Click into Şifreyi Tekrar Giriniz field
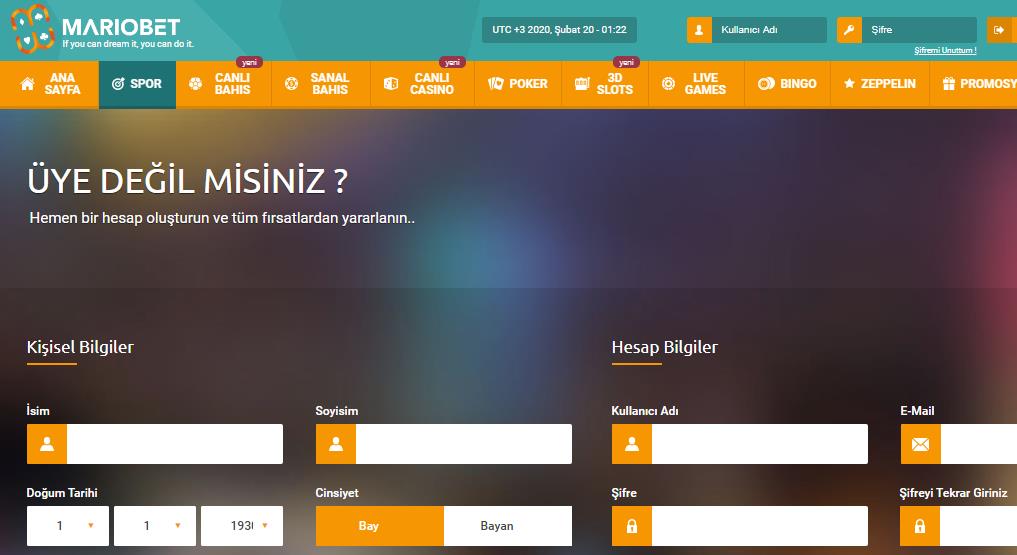 pyautogui.click(x=979, y=526)
